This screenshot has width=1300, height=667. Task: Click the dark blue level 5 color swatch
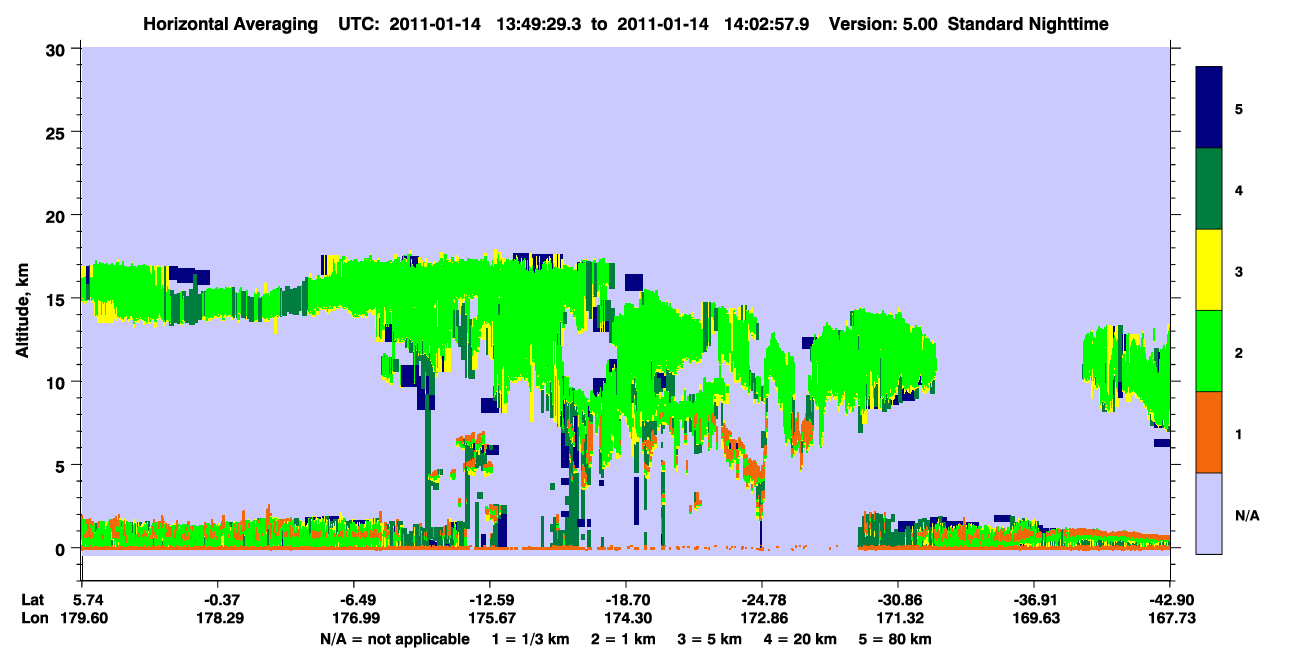pos(1209,107)
